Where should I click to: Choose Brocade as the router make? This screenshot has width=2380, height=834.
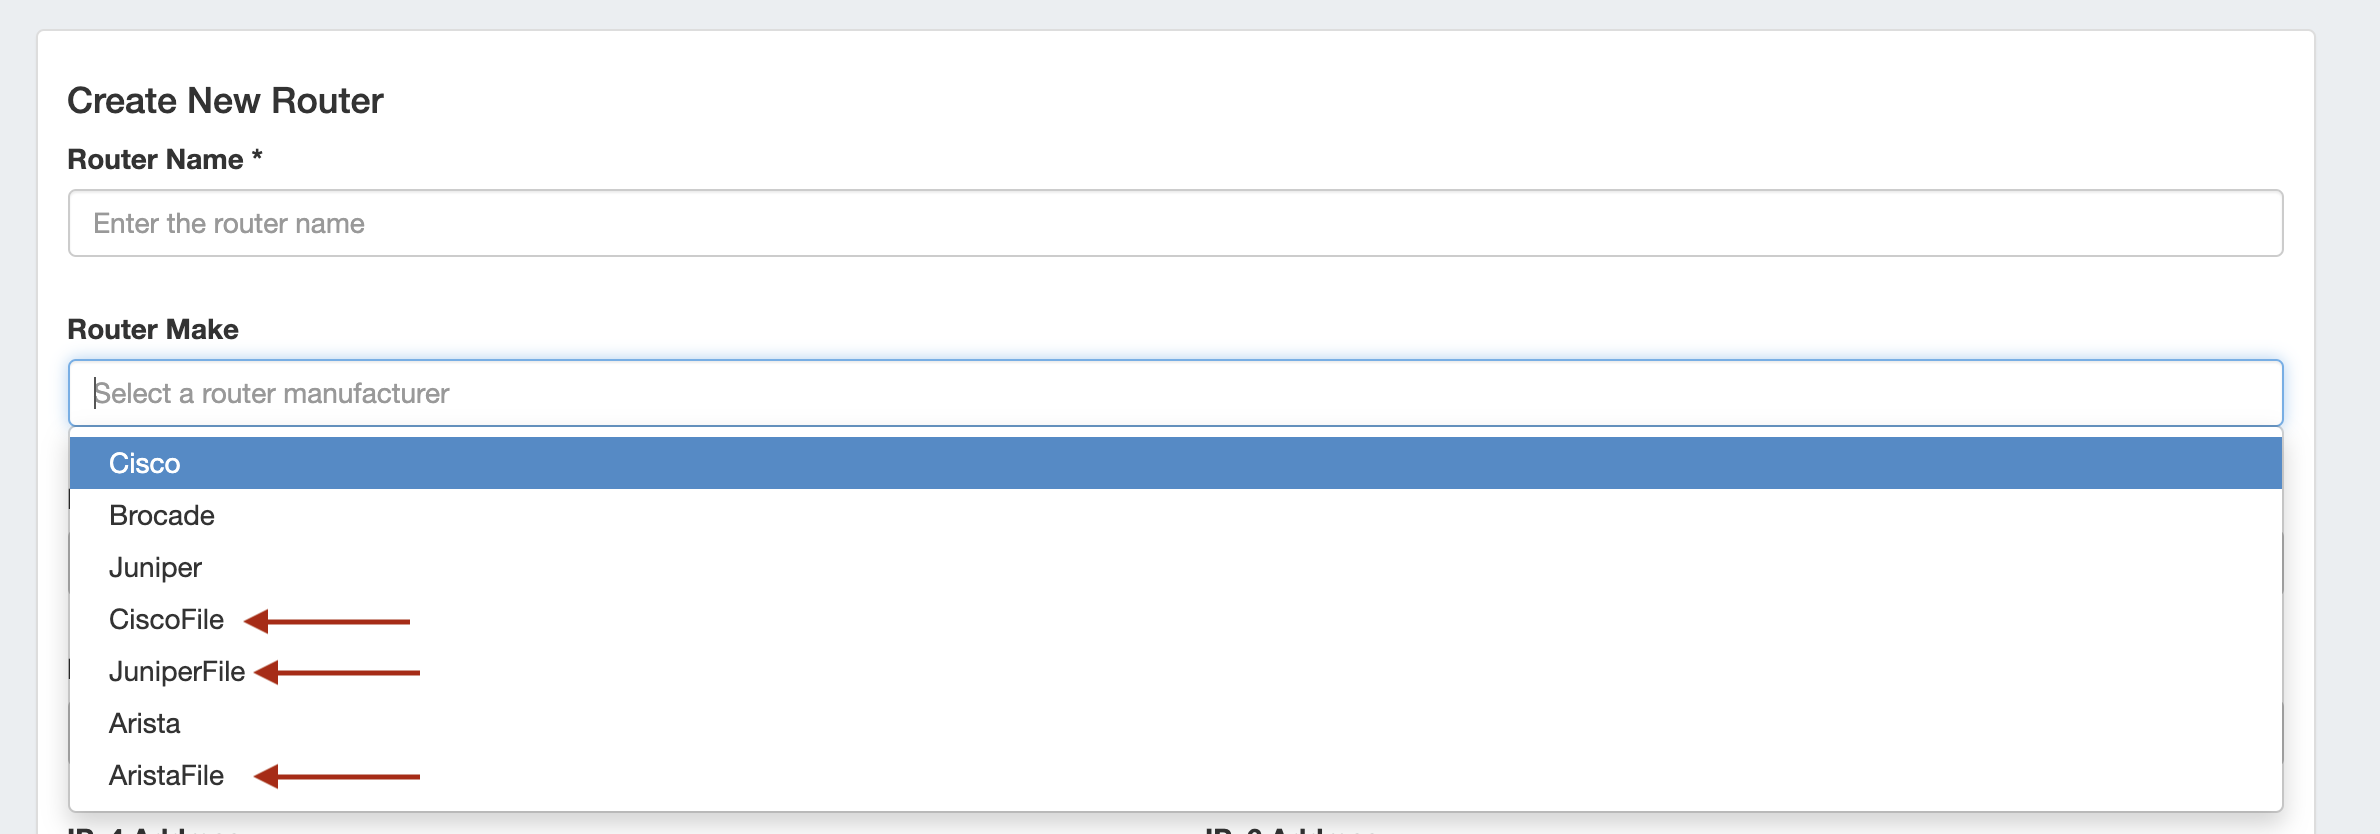162,515
